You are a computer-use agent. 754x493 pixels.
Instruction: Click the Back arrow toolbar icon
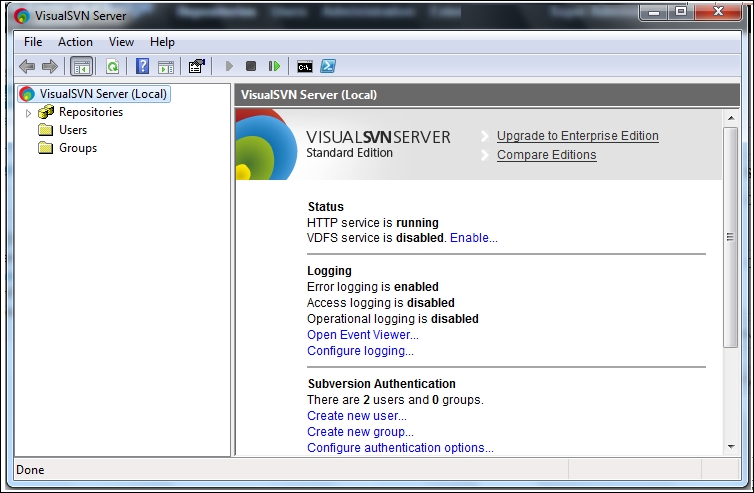27,66
